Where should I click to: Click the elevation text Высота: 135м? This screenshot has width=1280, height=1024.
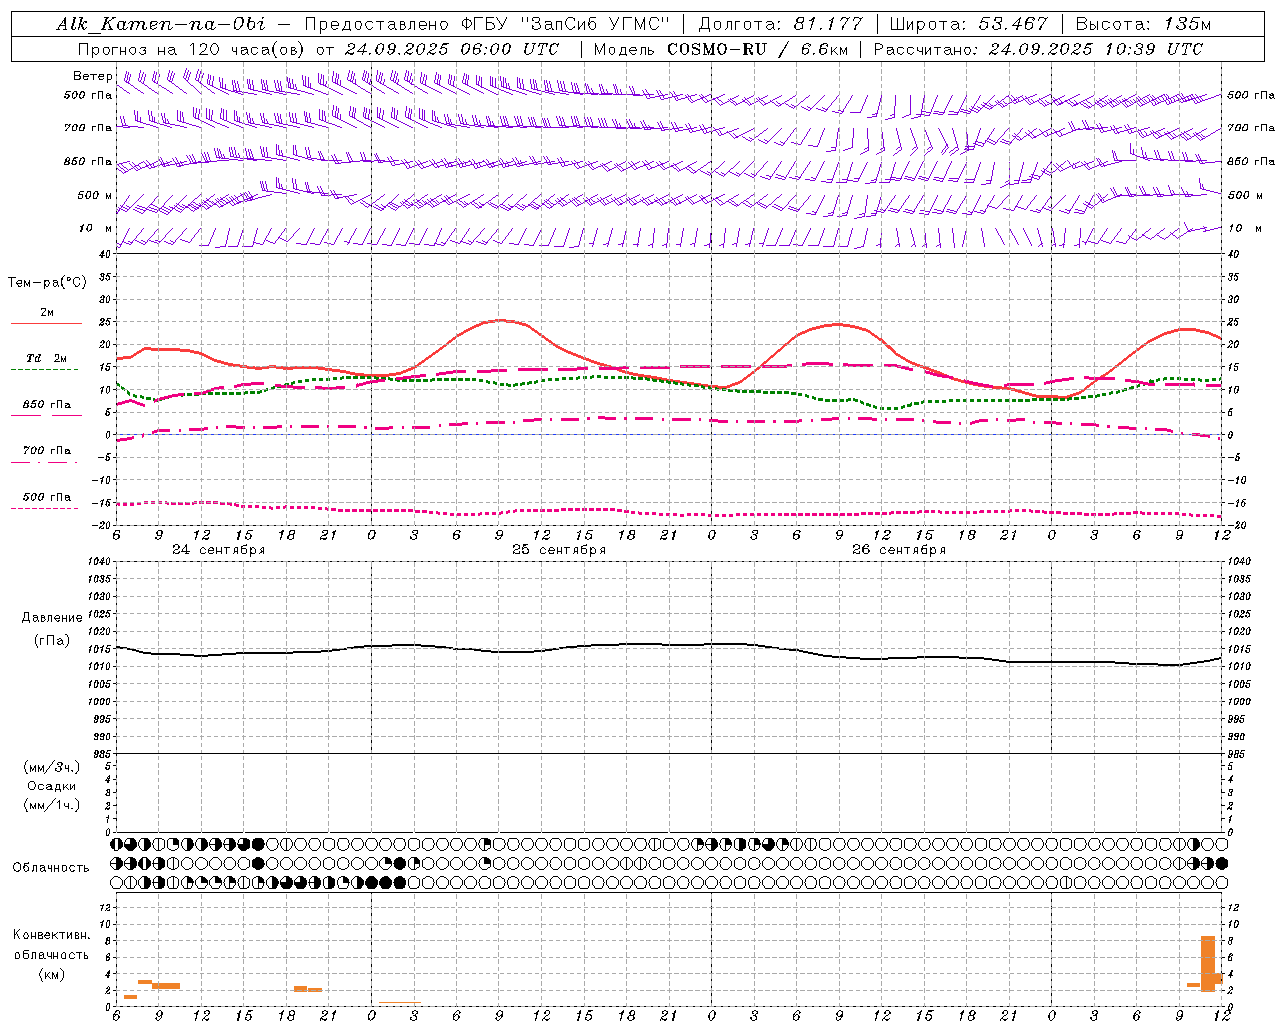[x=1144, y=24]
